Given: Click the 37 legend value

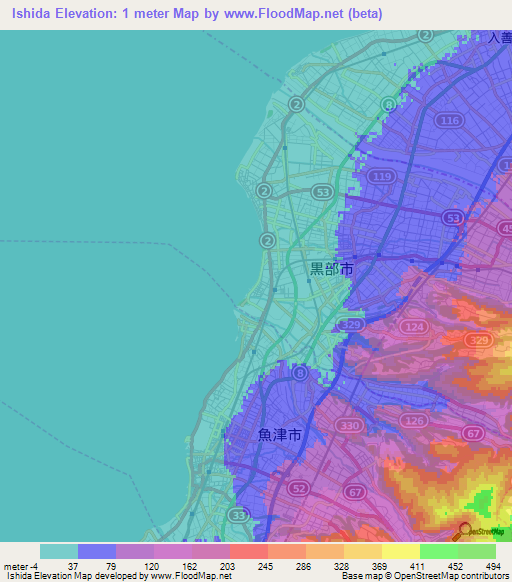Looking at the screenshot, I should pos(73,566).
